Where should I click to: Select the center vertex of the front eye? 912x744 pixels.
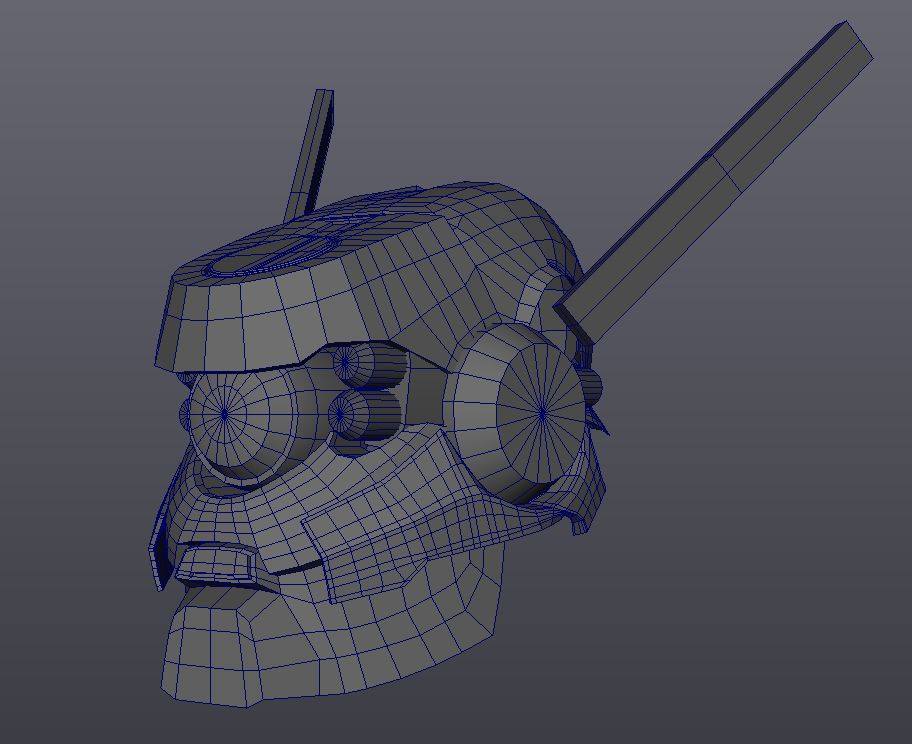pos(224,412)
